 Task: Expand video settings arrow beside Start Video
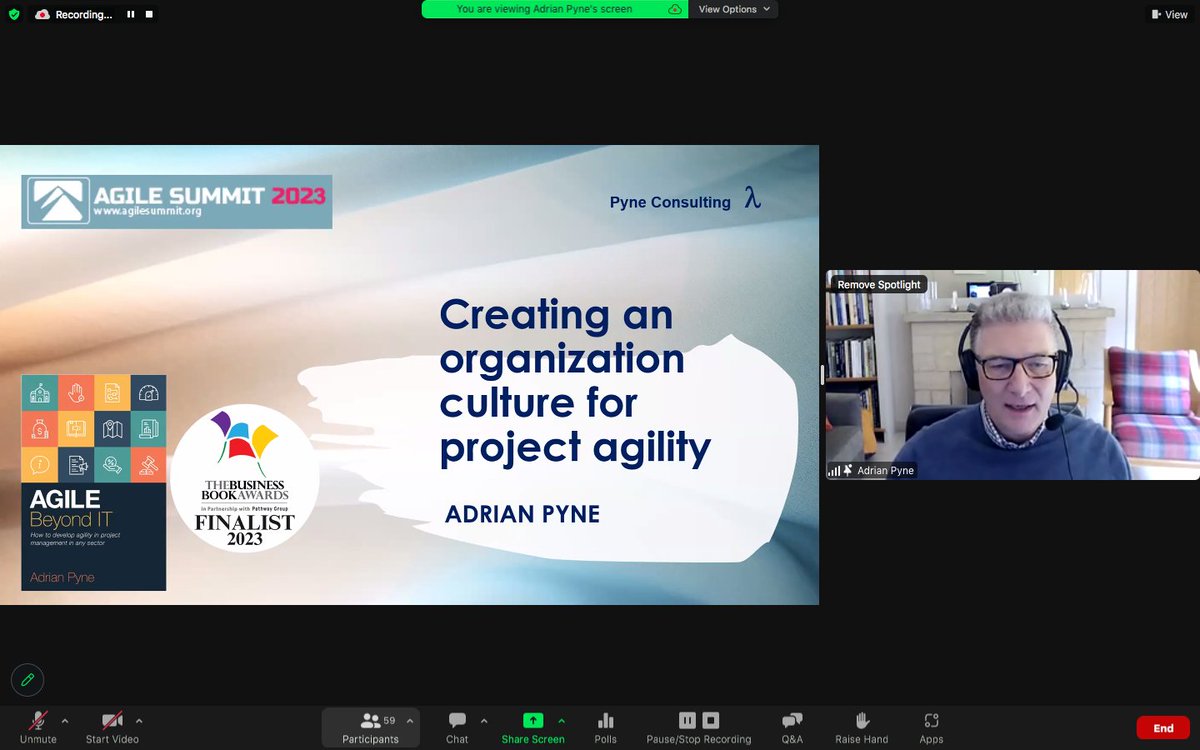click(139, 720)
